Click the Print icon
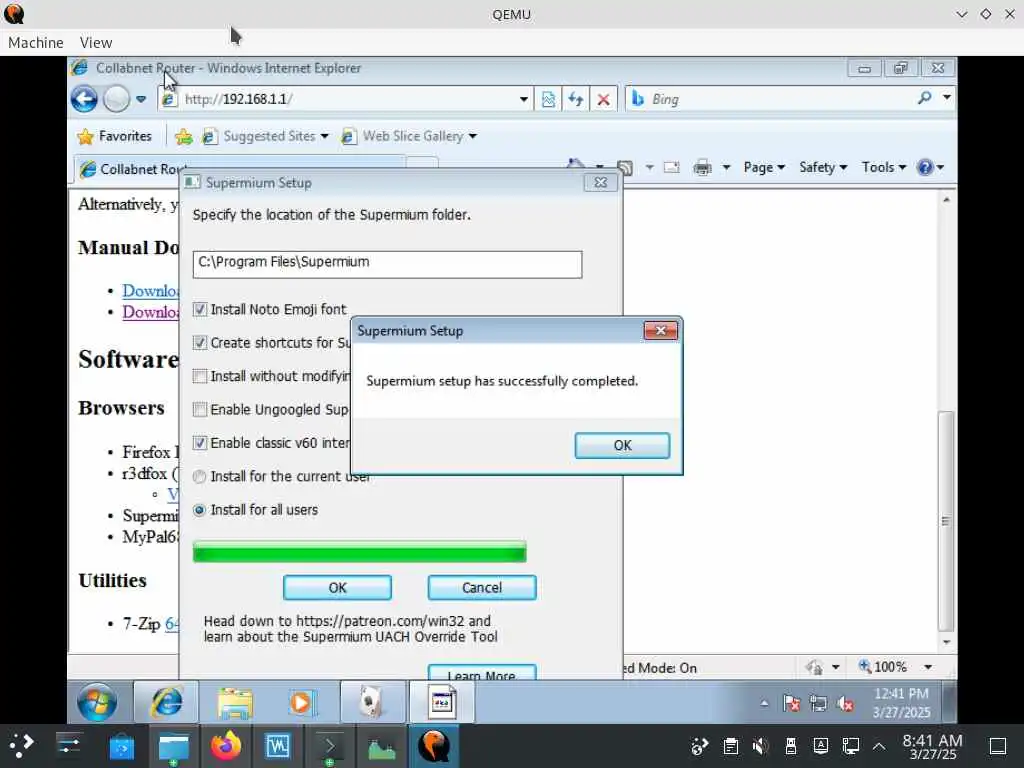Viewport: 1024px width, 768px height. (x=702, y=168)
